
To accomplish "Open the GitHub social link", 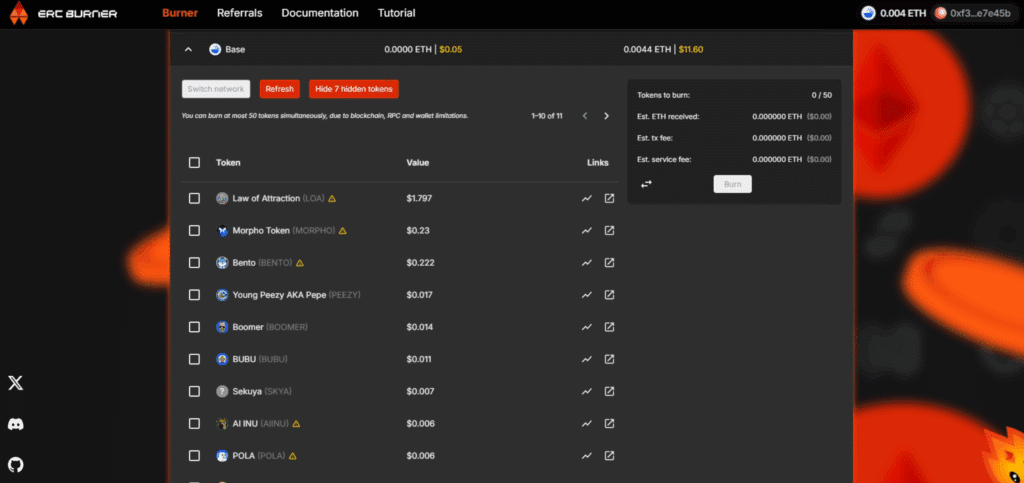I will [x=16, y=465].
